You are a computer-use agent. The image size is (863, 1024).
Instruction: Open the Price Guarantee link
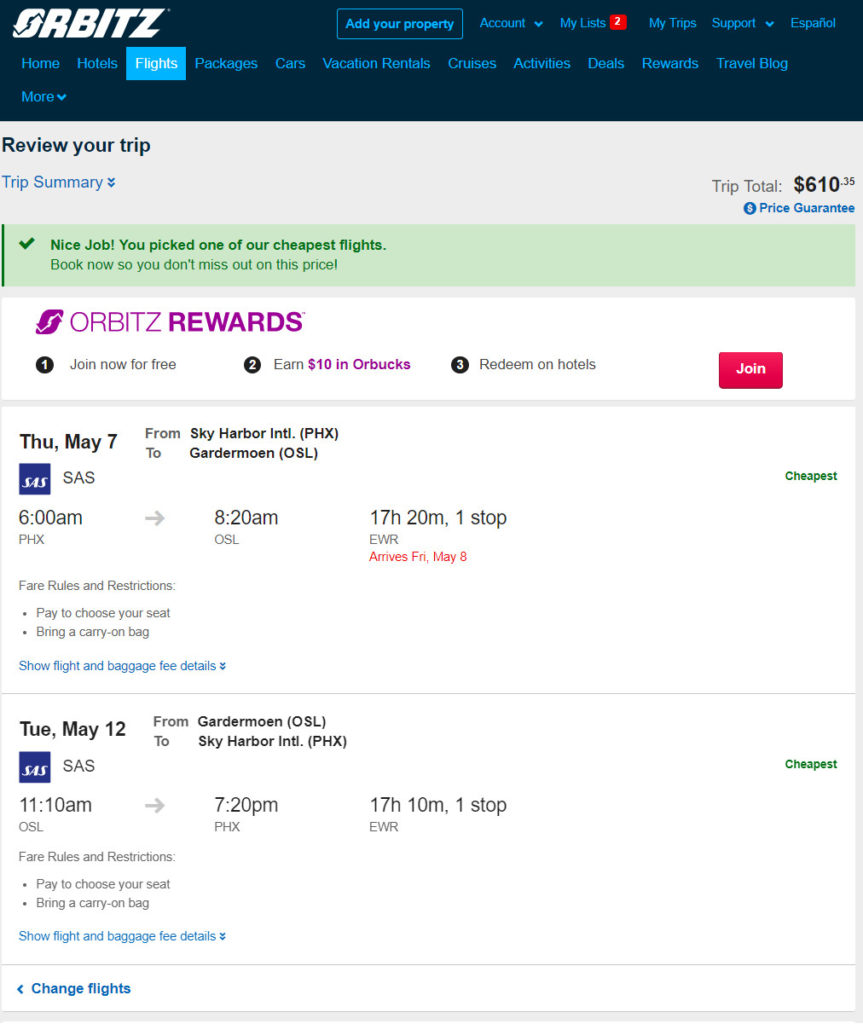click(799, 208)
